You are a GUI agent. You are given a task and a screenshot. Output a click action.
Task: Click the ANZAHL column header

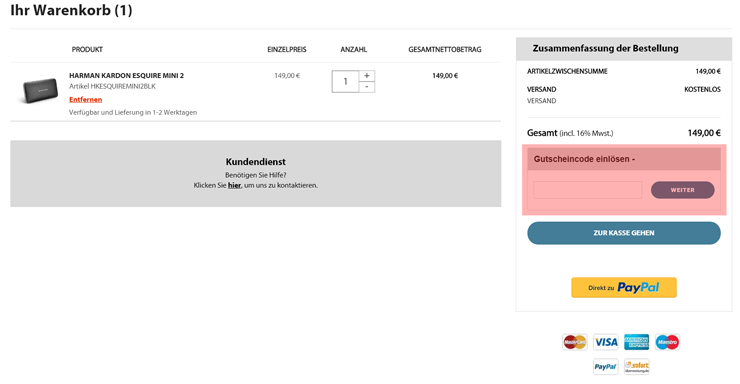353,50
